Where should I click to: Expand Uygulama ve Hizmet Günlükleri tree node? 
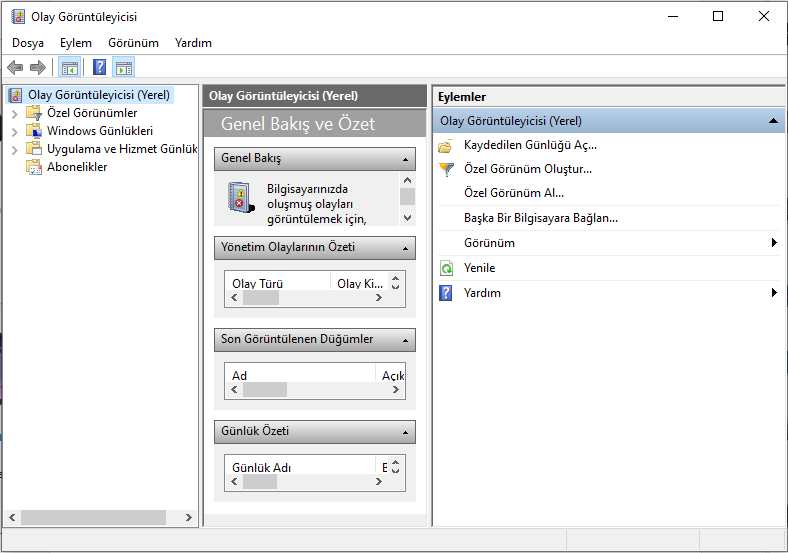[x=15, y=149]
